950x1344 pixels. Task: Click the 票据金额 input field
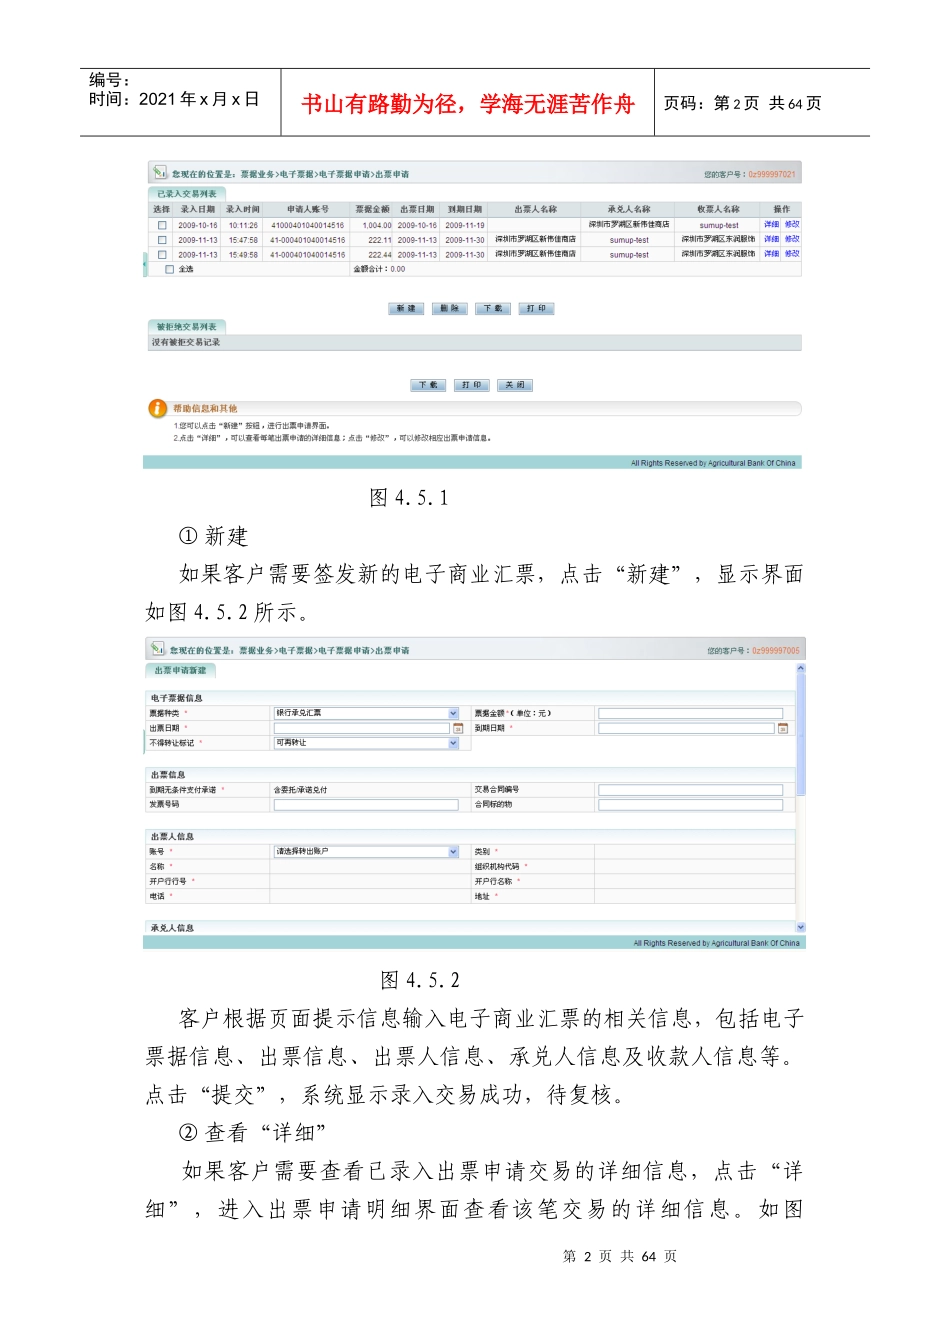tap(691, 713)
